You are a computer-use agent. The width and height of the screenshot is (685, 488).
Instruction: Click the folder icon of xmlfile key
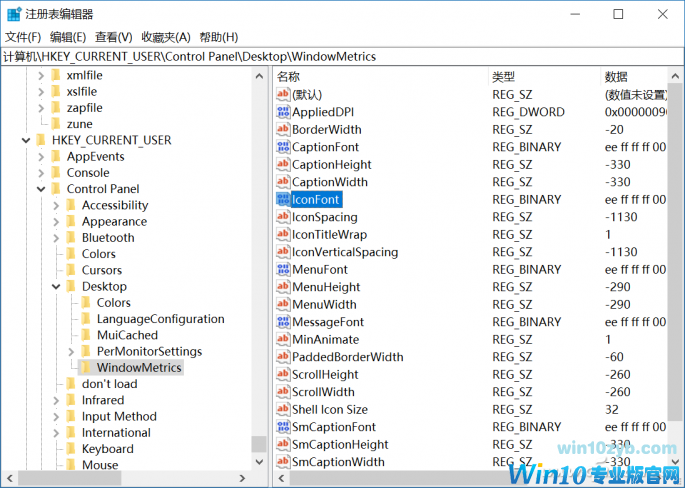56,75
